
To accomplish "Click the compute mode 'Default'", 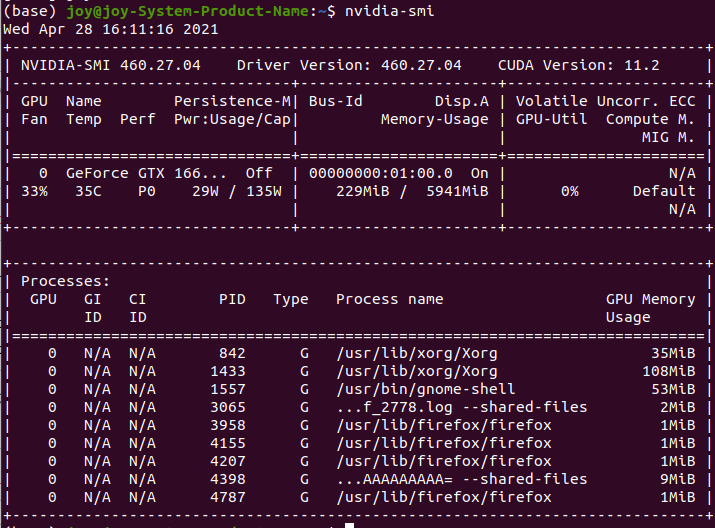I will tap(664, 192).
